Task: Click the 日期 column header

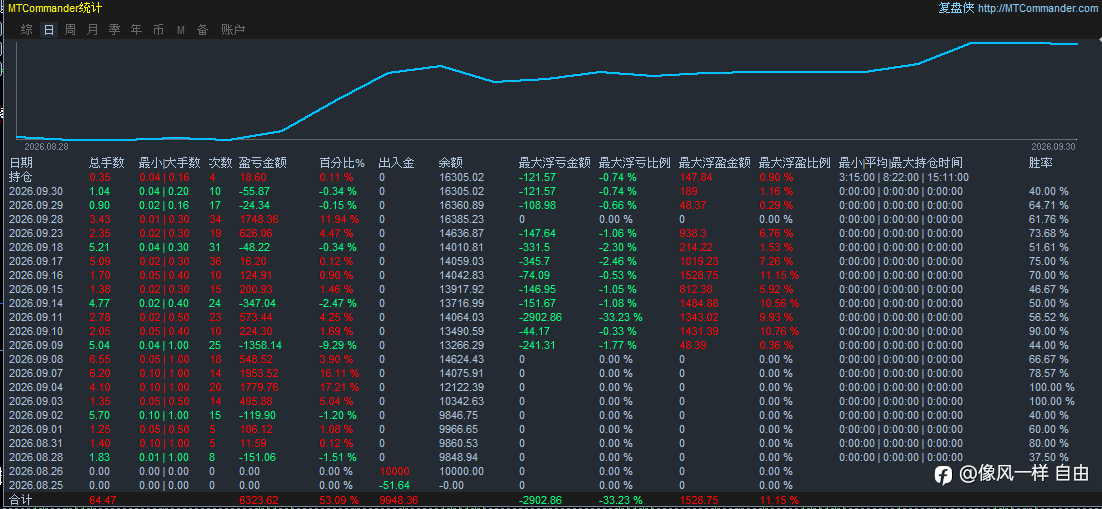Action: (20, 162)
